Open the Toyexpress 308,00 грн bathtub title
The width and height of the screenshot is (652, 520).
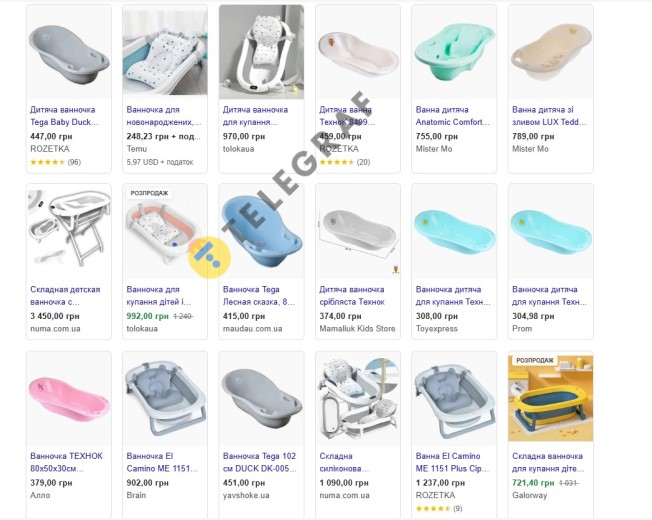(x=453, y=296)
